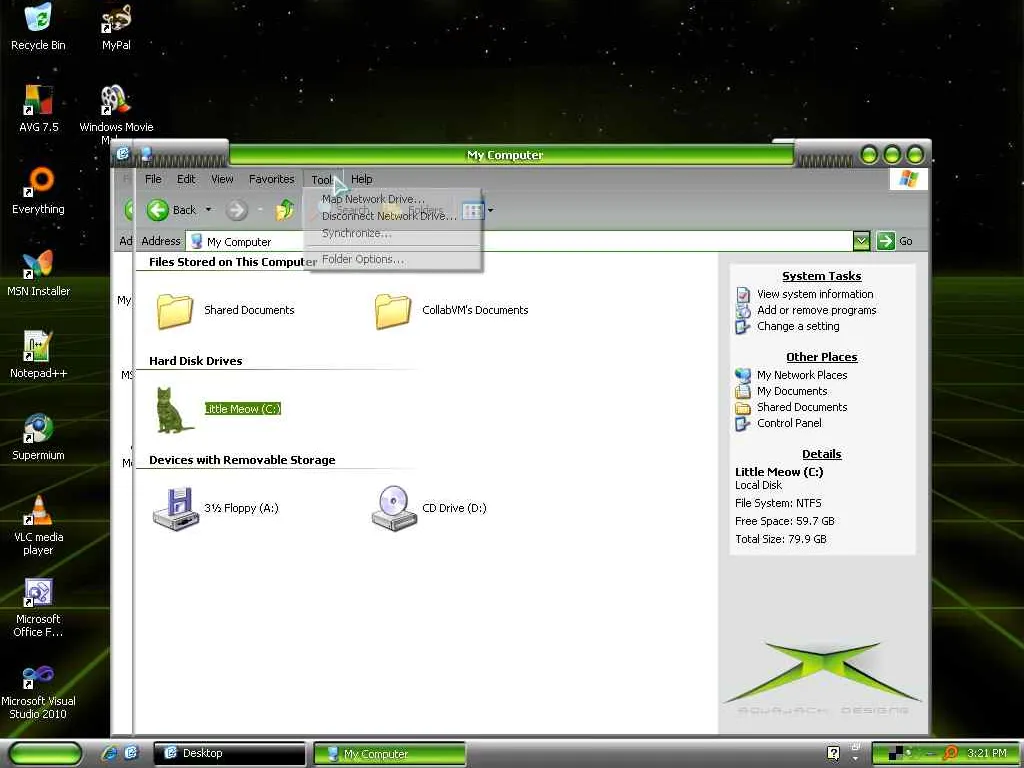Collapse the System Tasks panel header
1024x768 pixels.
point(822,276)
